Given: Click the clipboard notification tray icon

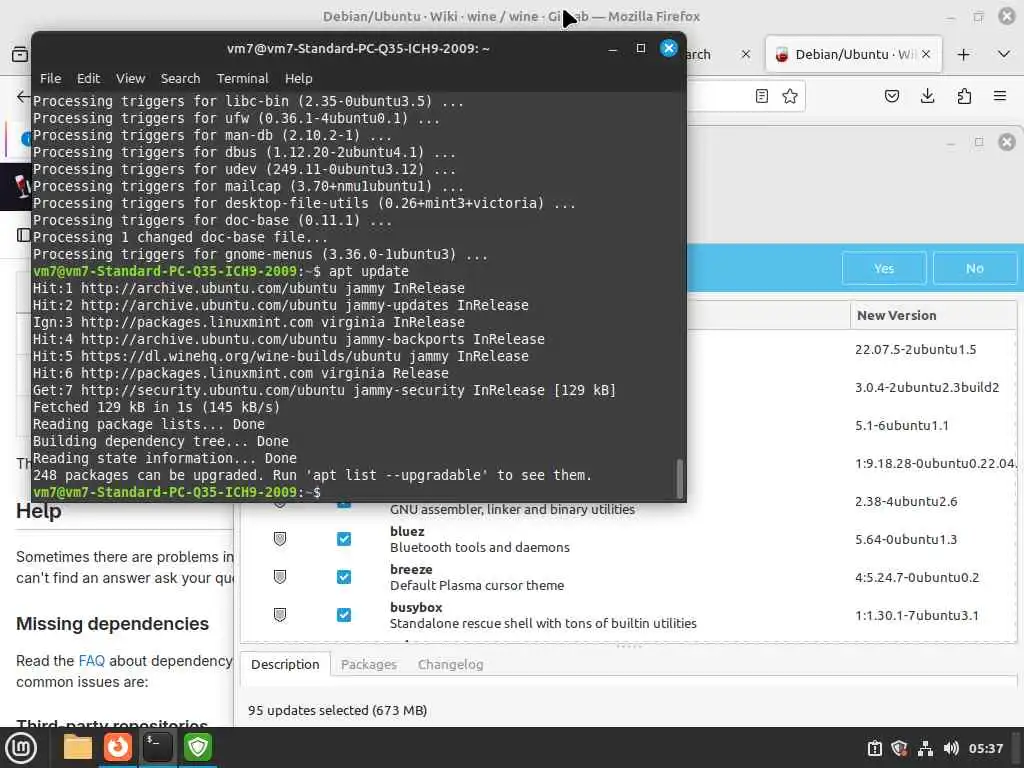Looking at the screenshot, I should [x=874, y=748].
